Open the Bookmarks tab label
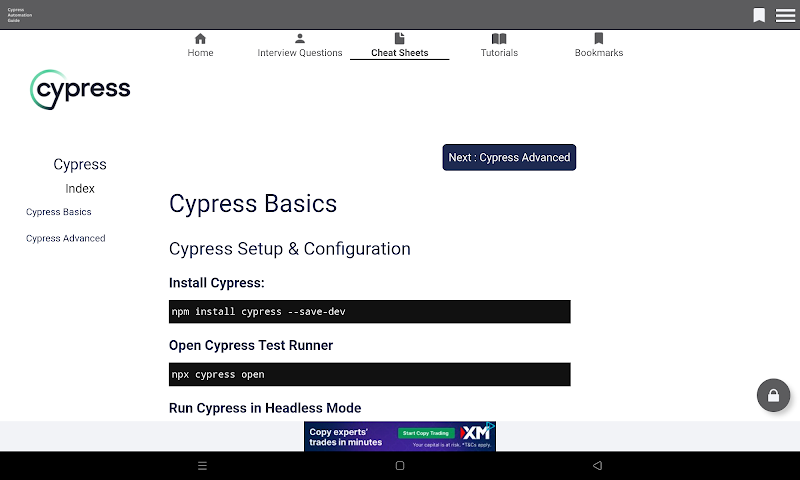The image size is (800, 480). pos(599,53)
